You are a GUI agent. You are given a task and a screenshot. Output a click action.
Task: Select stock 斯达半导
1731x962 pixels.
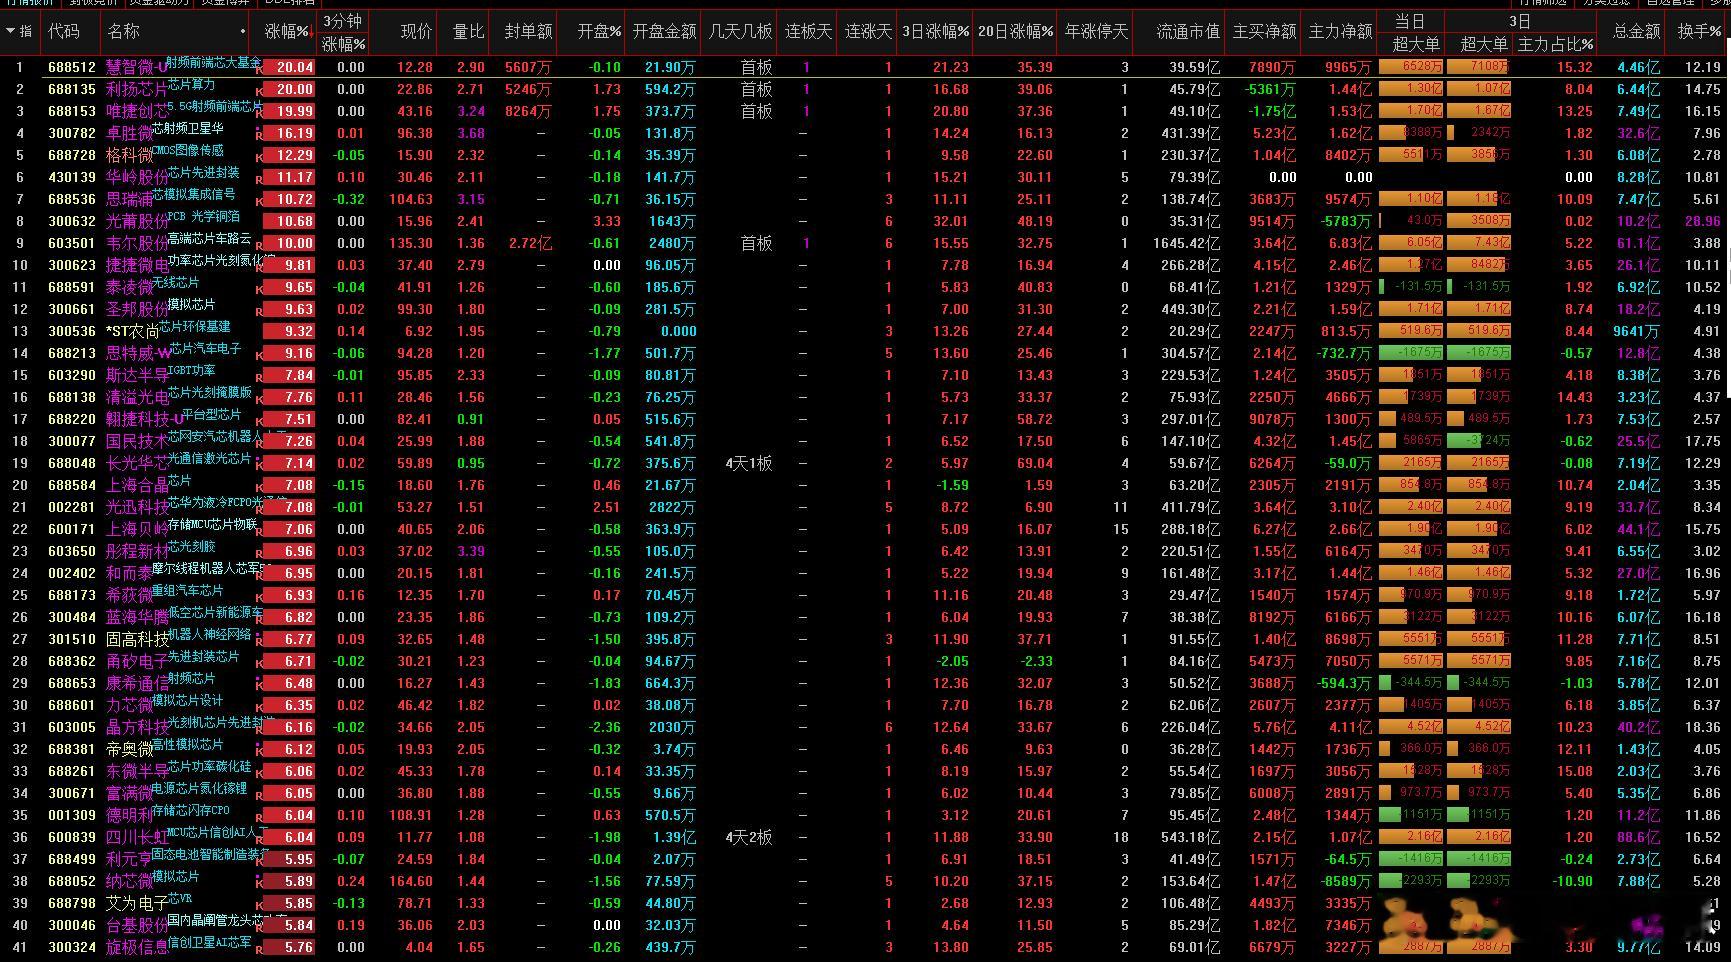tap(138, 375)
